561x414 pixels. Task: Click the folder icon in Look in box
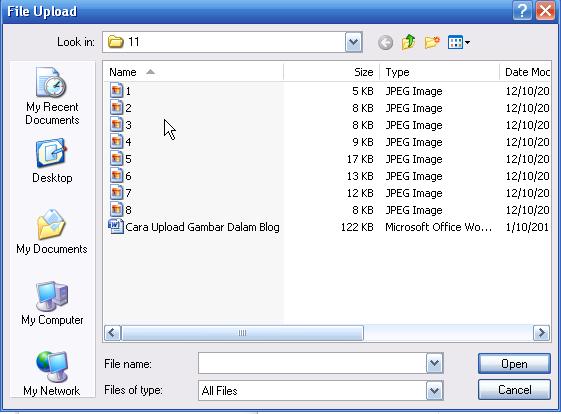(116, 42)
